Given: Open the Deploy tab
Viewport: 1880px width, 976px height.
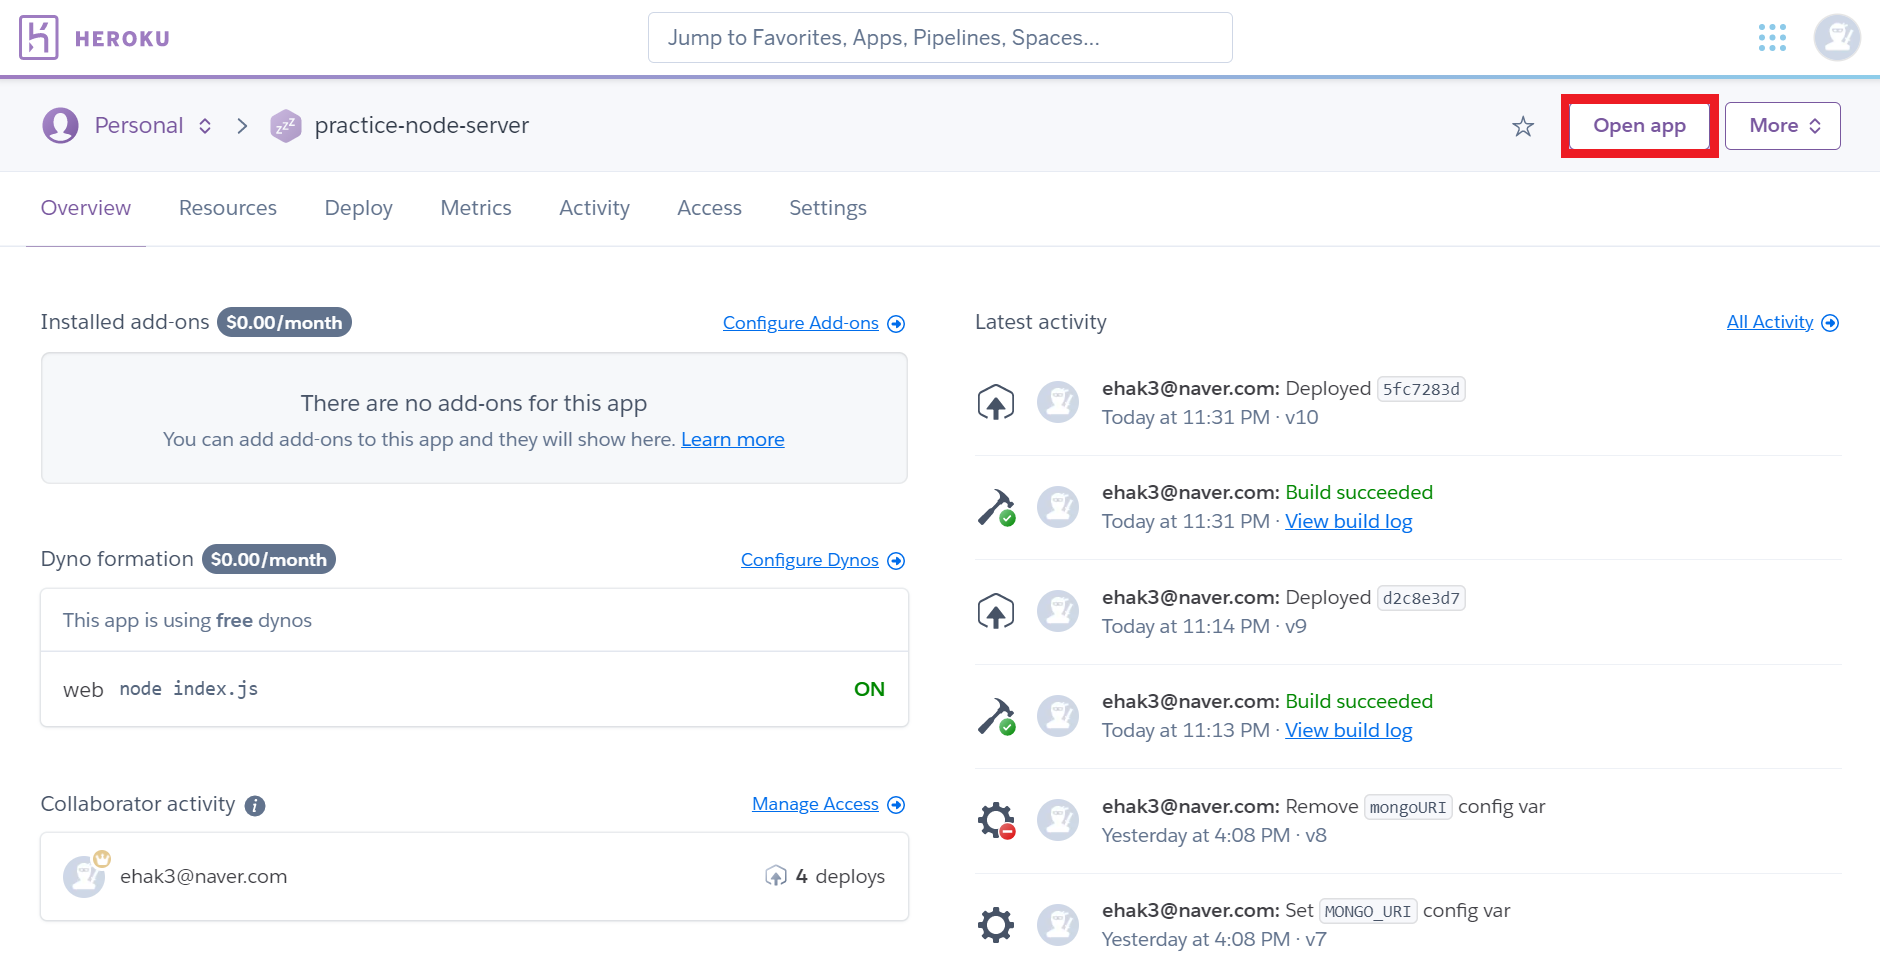Looking at the screenshot, I should coord(359,208).
